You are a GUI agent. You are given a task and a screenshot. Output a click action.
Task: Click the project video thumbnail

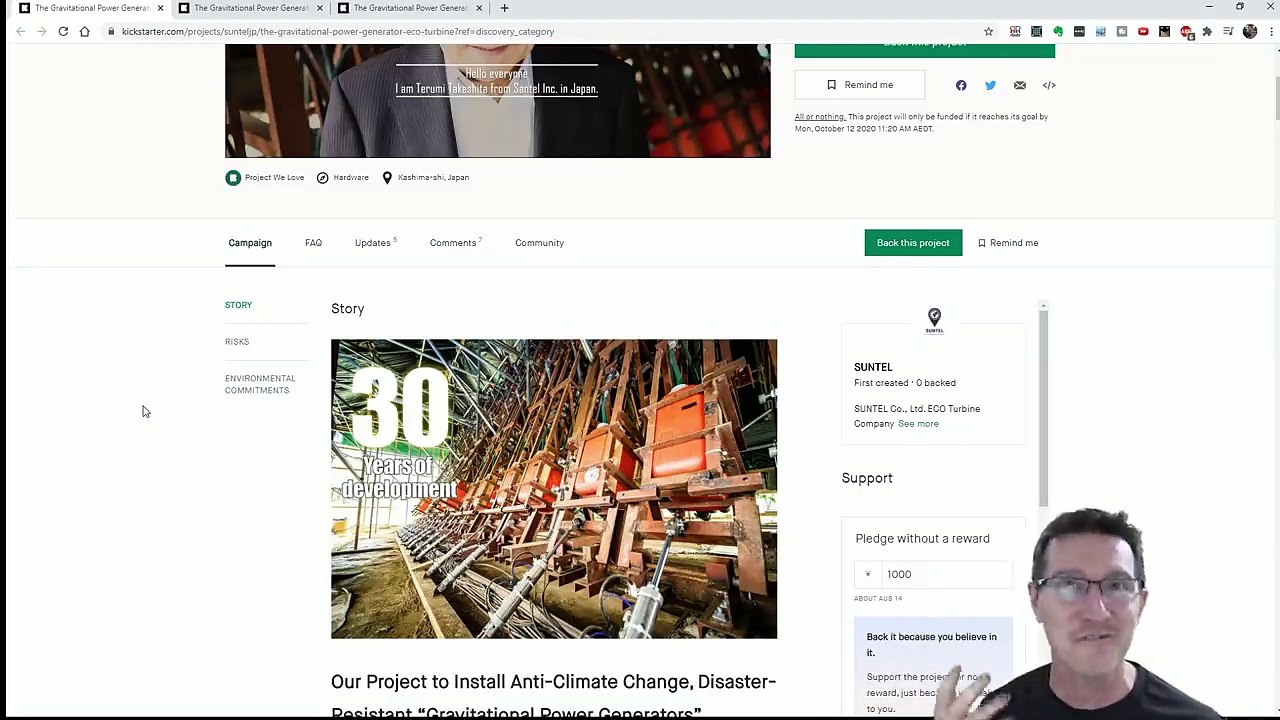click(x=498, y=100)
